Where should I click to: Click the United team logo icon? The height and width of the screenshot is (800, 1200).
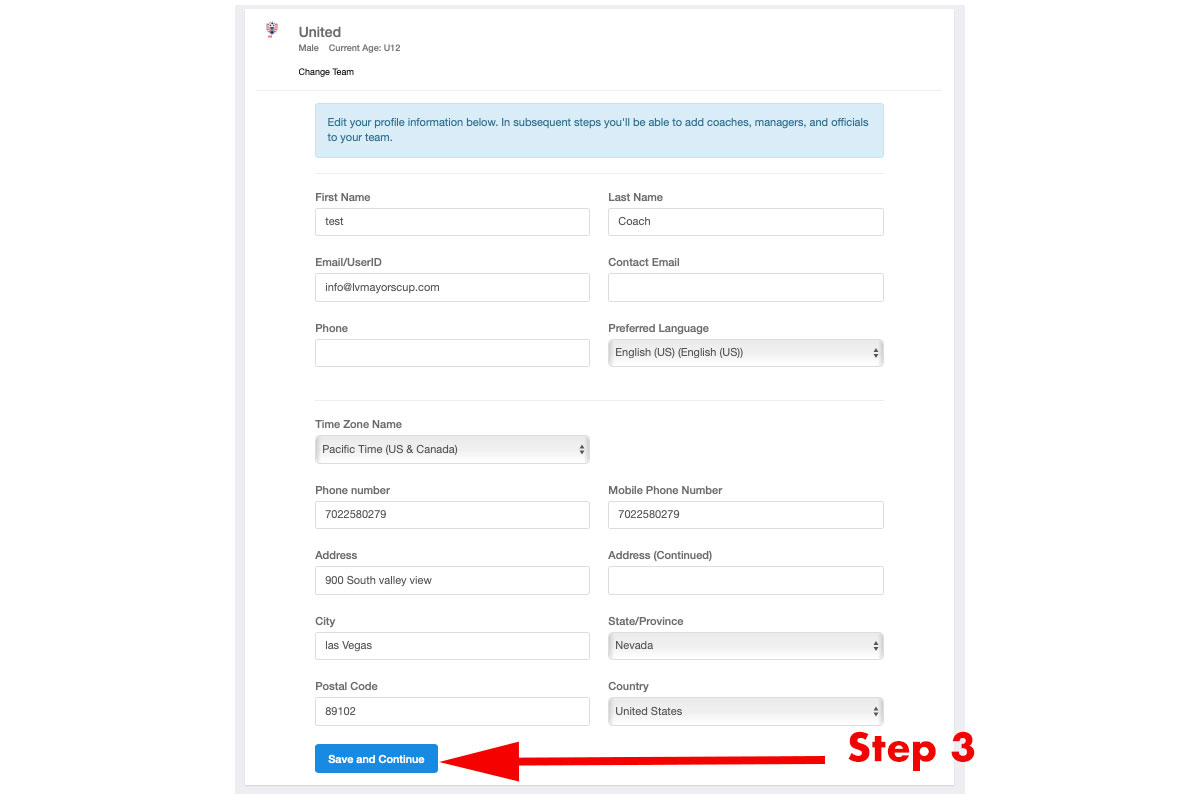point(272,31)
